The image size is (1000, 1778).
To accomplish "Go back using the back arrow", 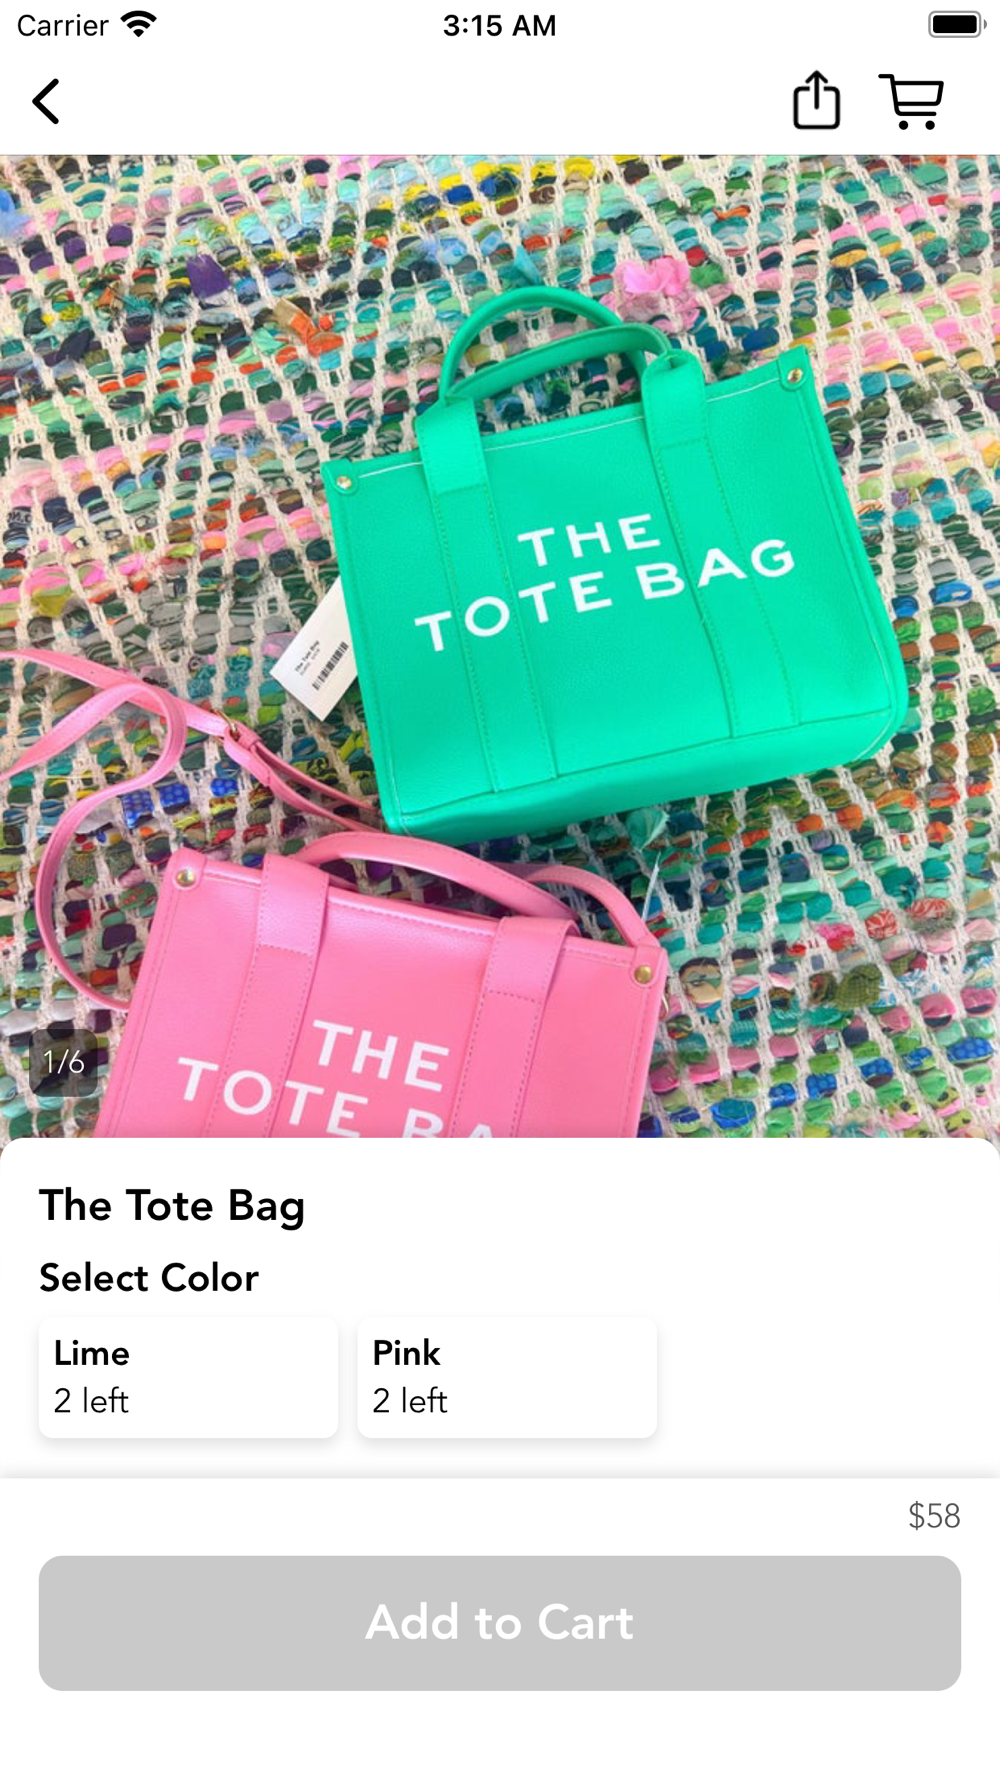I will click(46, 102).
